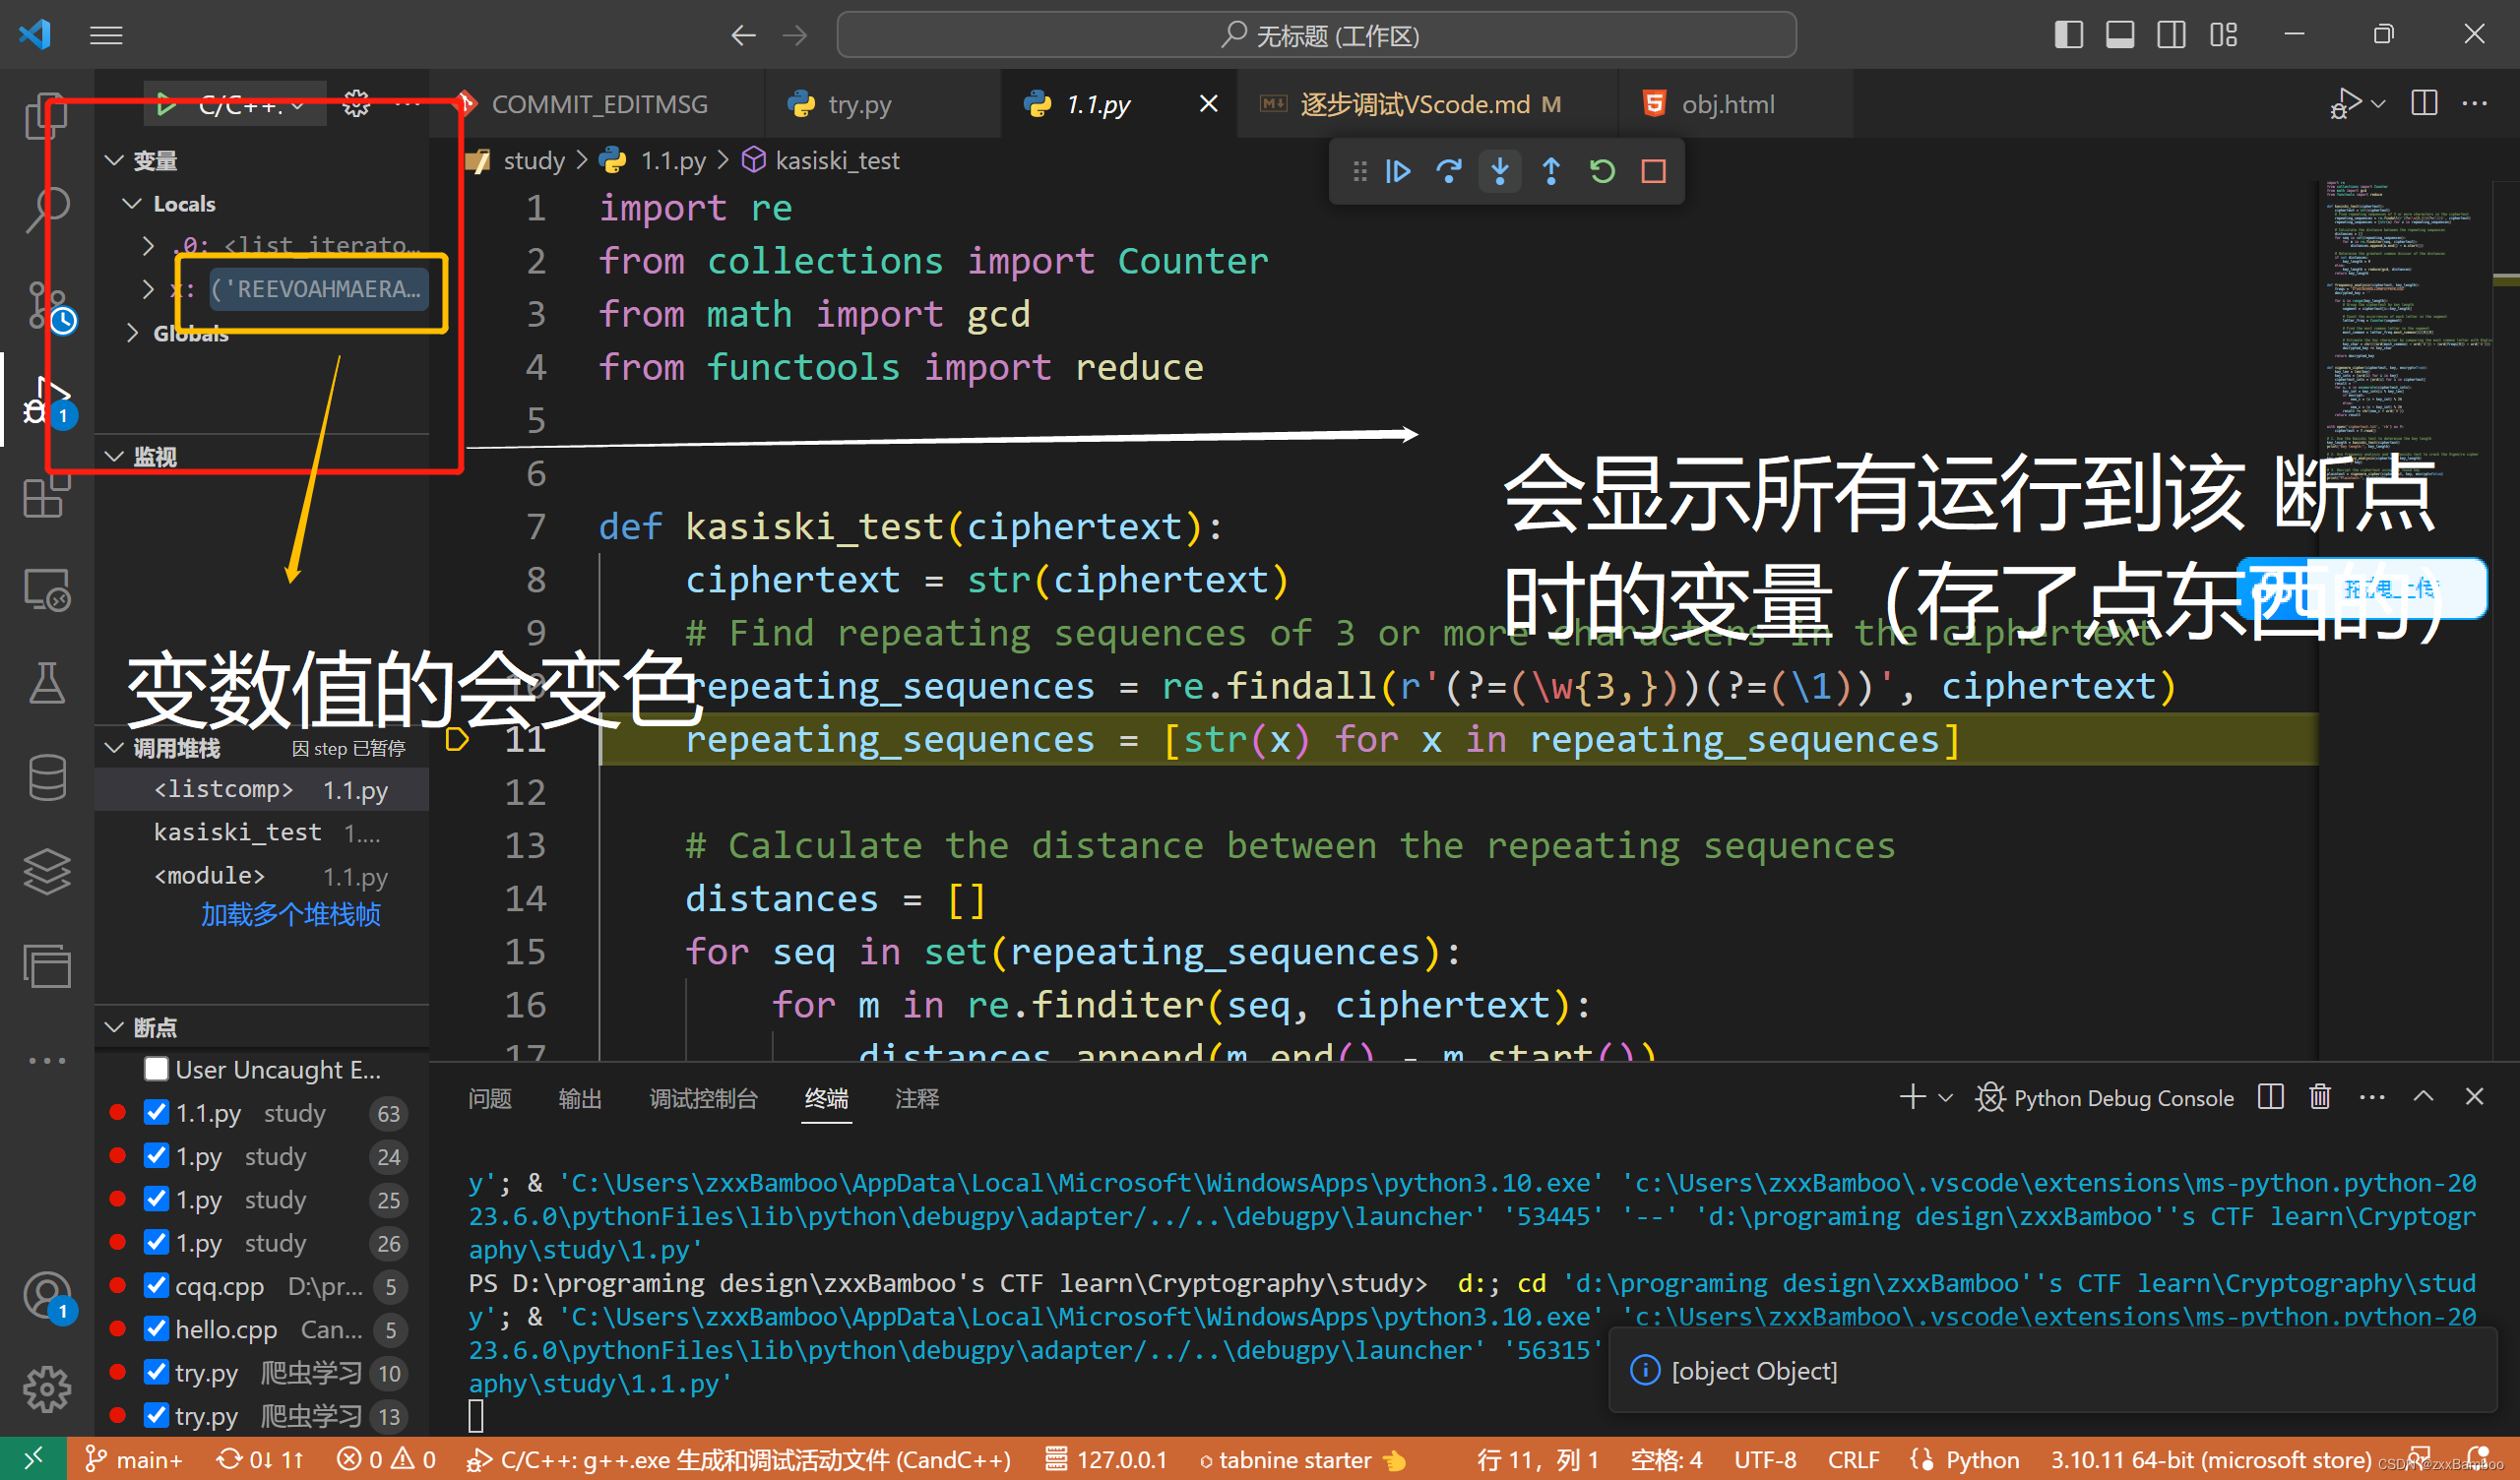The width and height of the screenshot is (2520, 1480).
Task: Open the Extensions view in activity bar
Action: [x=46, y=496]
